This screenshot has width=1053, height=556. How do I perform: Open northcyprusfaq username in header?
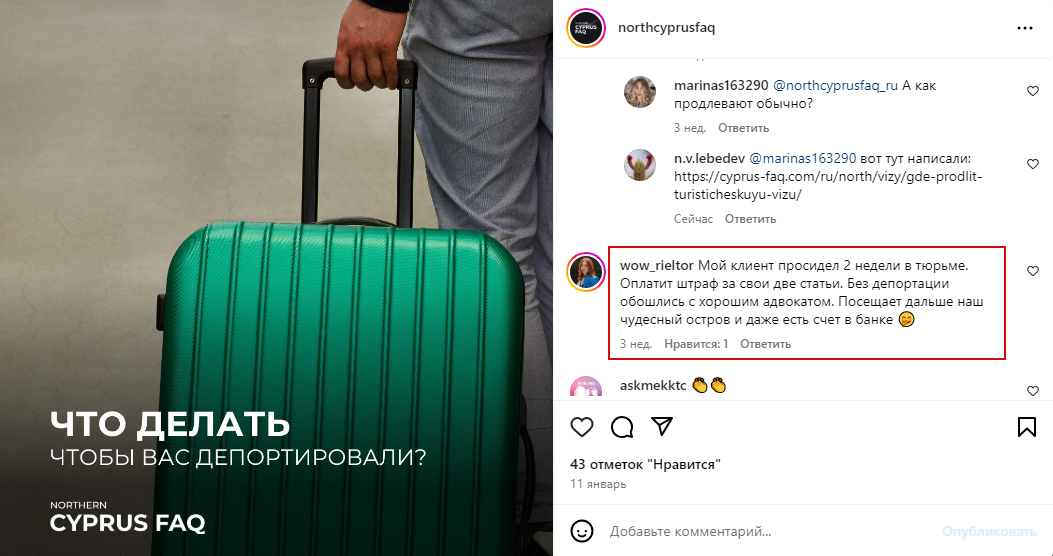tap(666, 28)
